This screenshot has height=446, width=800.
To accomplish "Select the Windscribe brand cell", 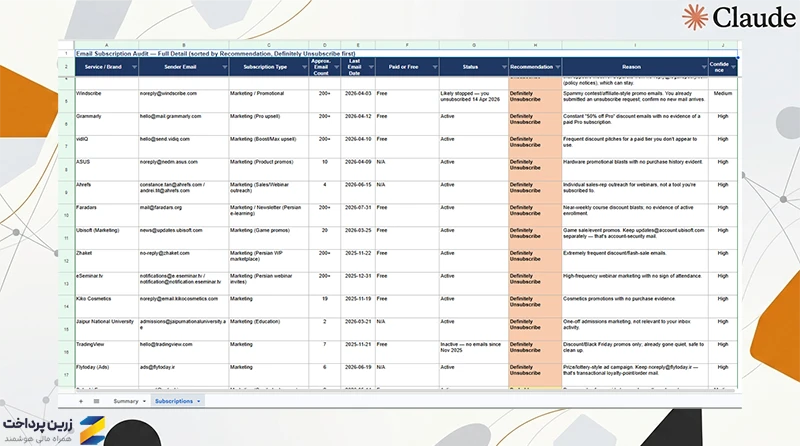I will (107, 101).
